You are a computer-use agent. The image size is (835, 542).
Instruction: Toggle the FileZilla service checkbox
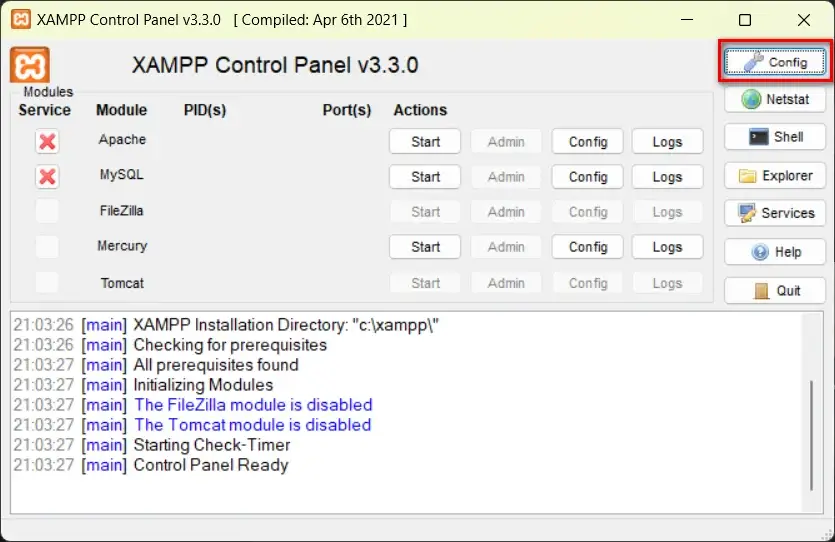click(47, 212)
